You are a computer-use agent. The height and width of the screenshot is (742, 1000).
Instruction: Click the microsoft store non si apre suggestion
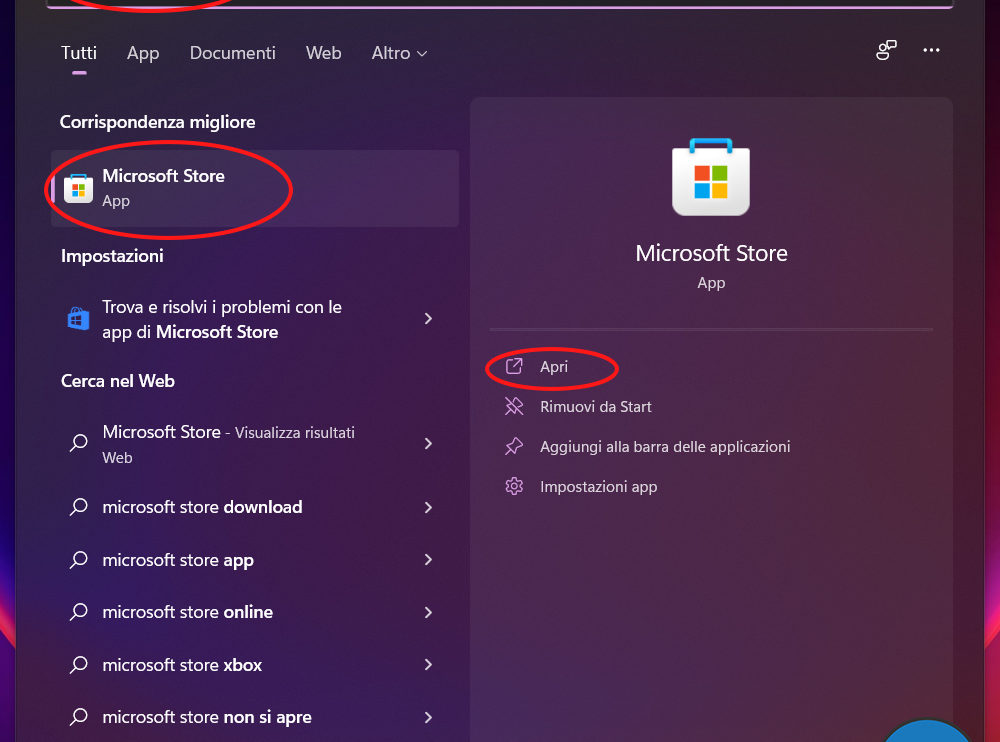[x=206, y=717]
